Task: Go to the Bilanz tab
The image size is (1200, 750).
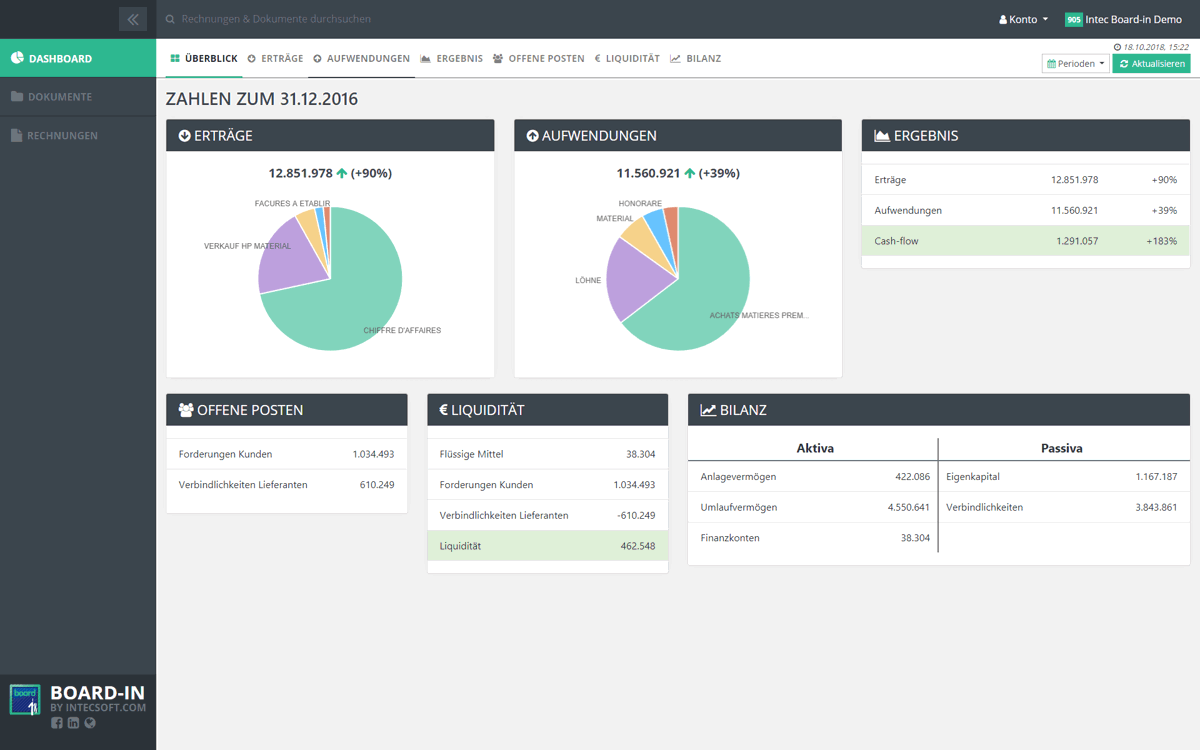Action: (696, 59)
